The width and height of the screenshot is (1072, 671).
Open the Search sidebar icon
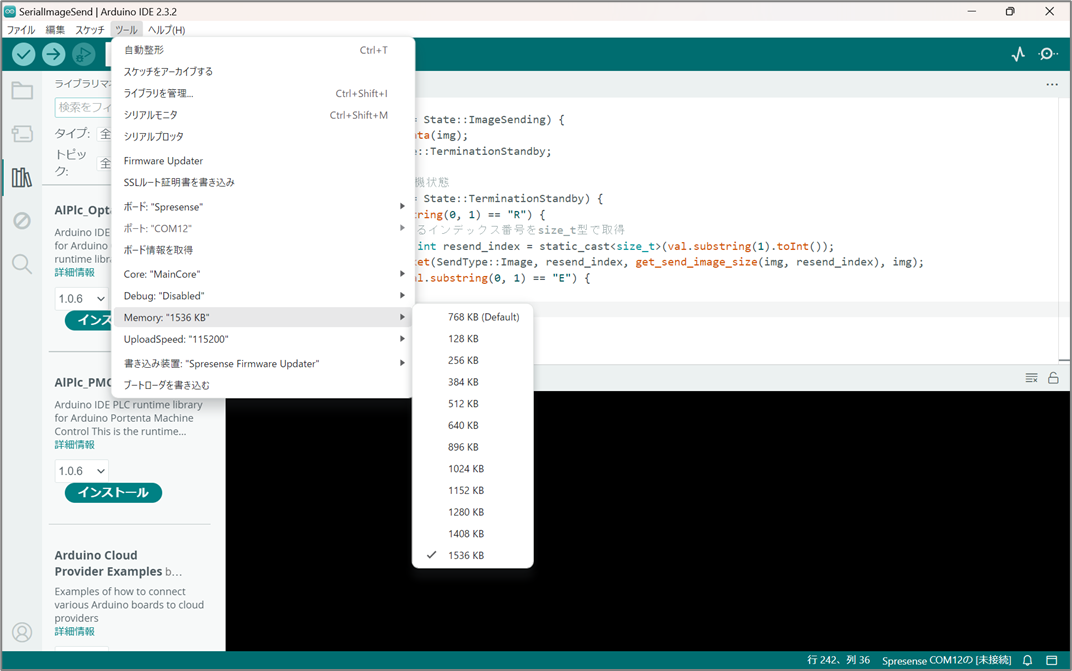22,264
